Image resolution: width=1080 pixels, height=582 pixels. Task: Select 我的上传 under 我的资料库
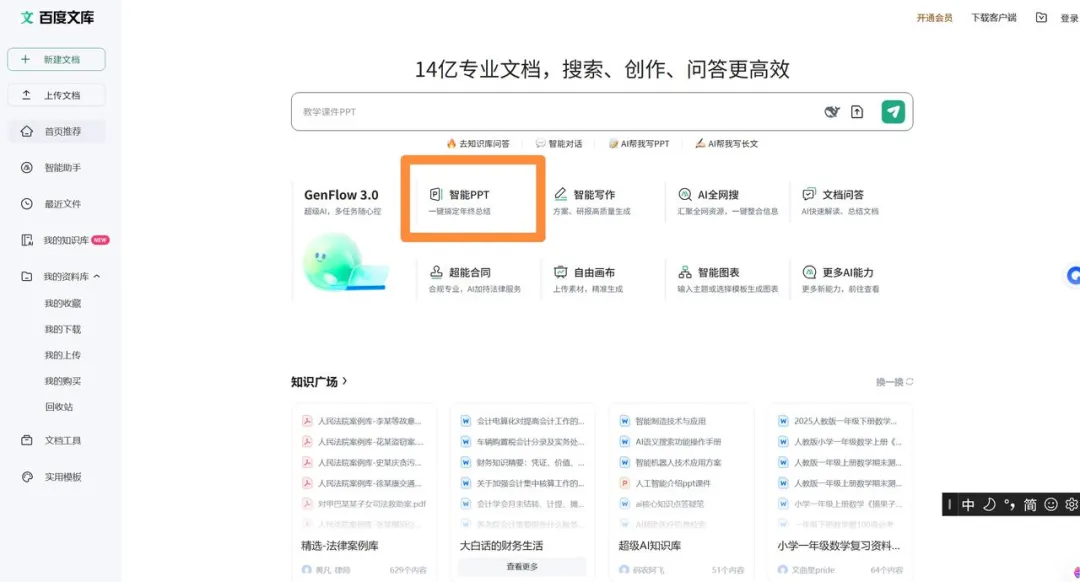(63, 355)
